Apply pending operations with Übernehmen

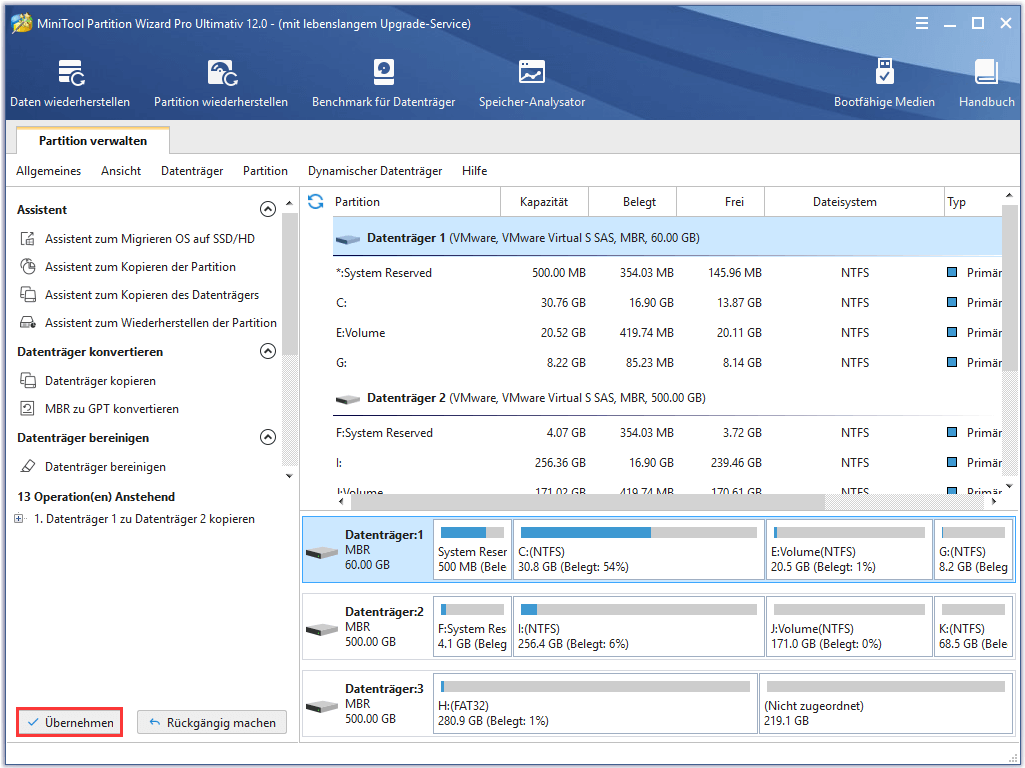click(x=68, y=721)
